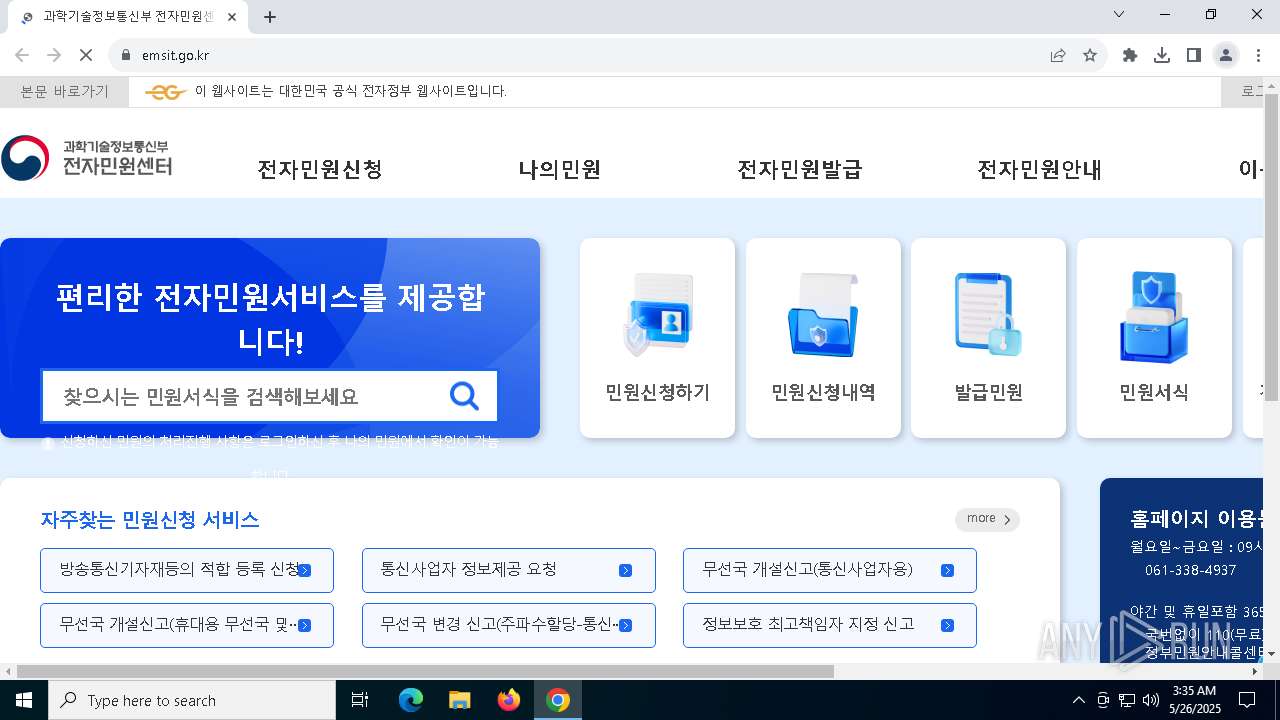View site information lock icon
The width and height of the screenshot is (1280, 720).
pyautogui.click(x=125, y=55)
